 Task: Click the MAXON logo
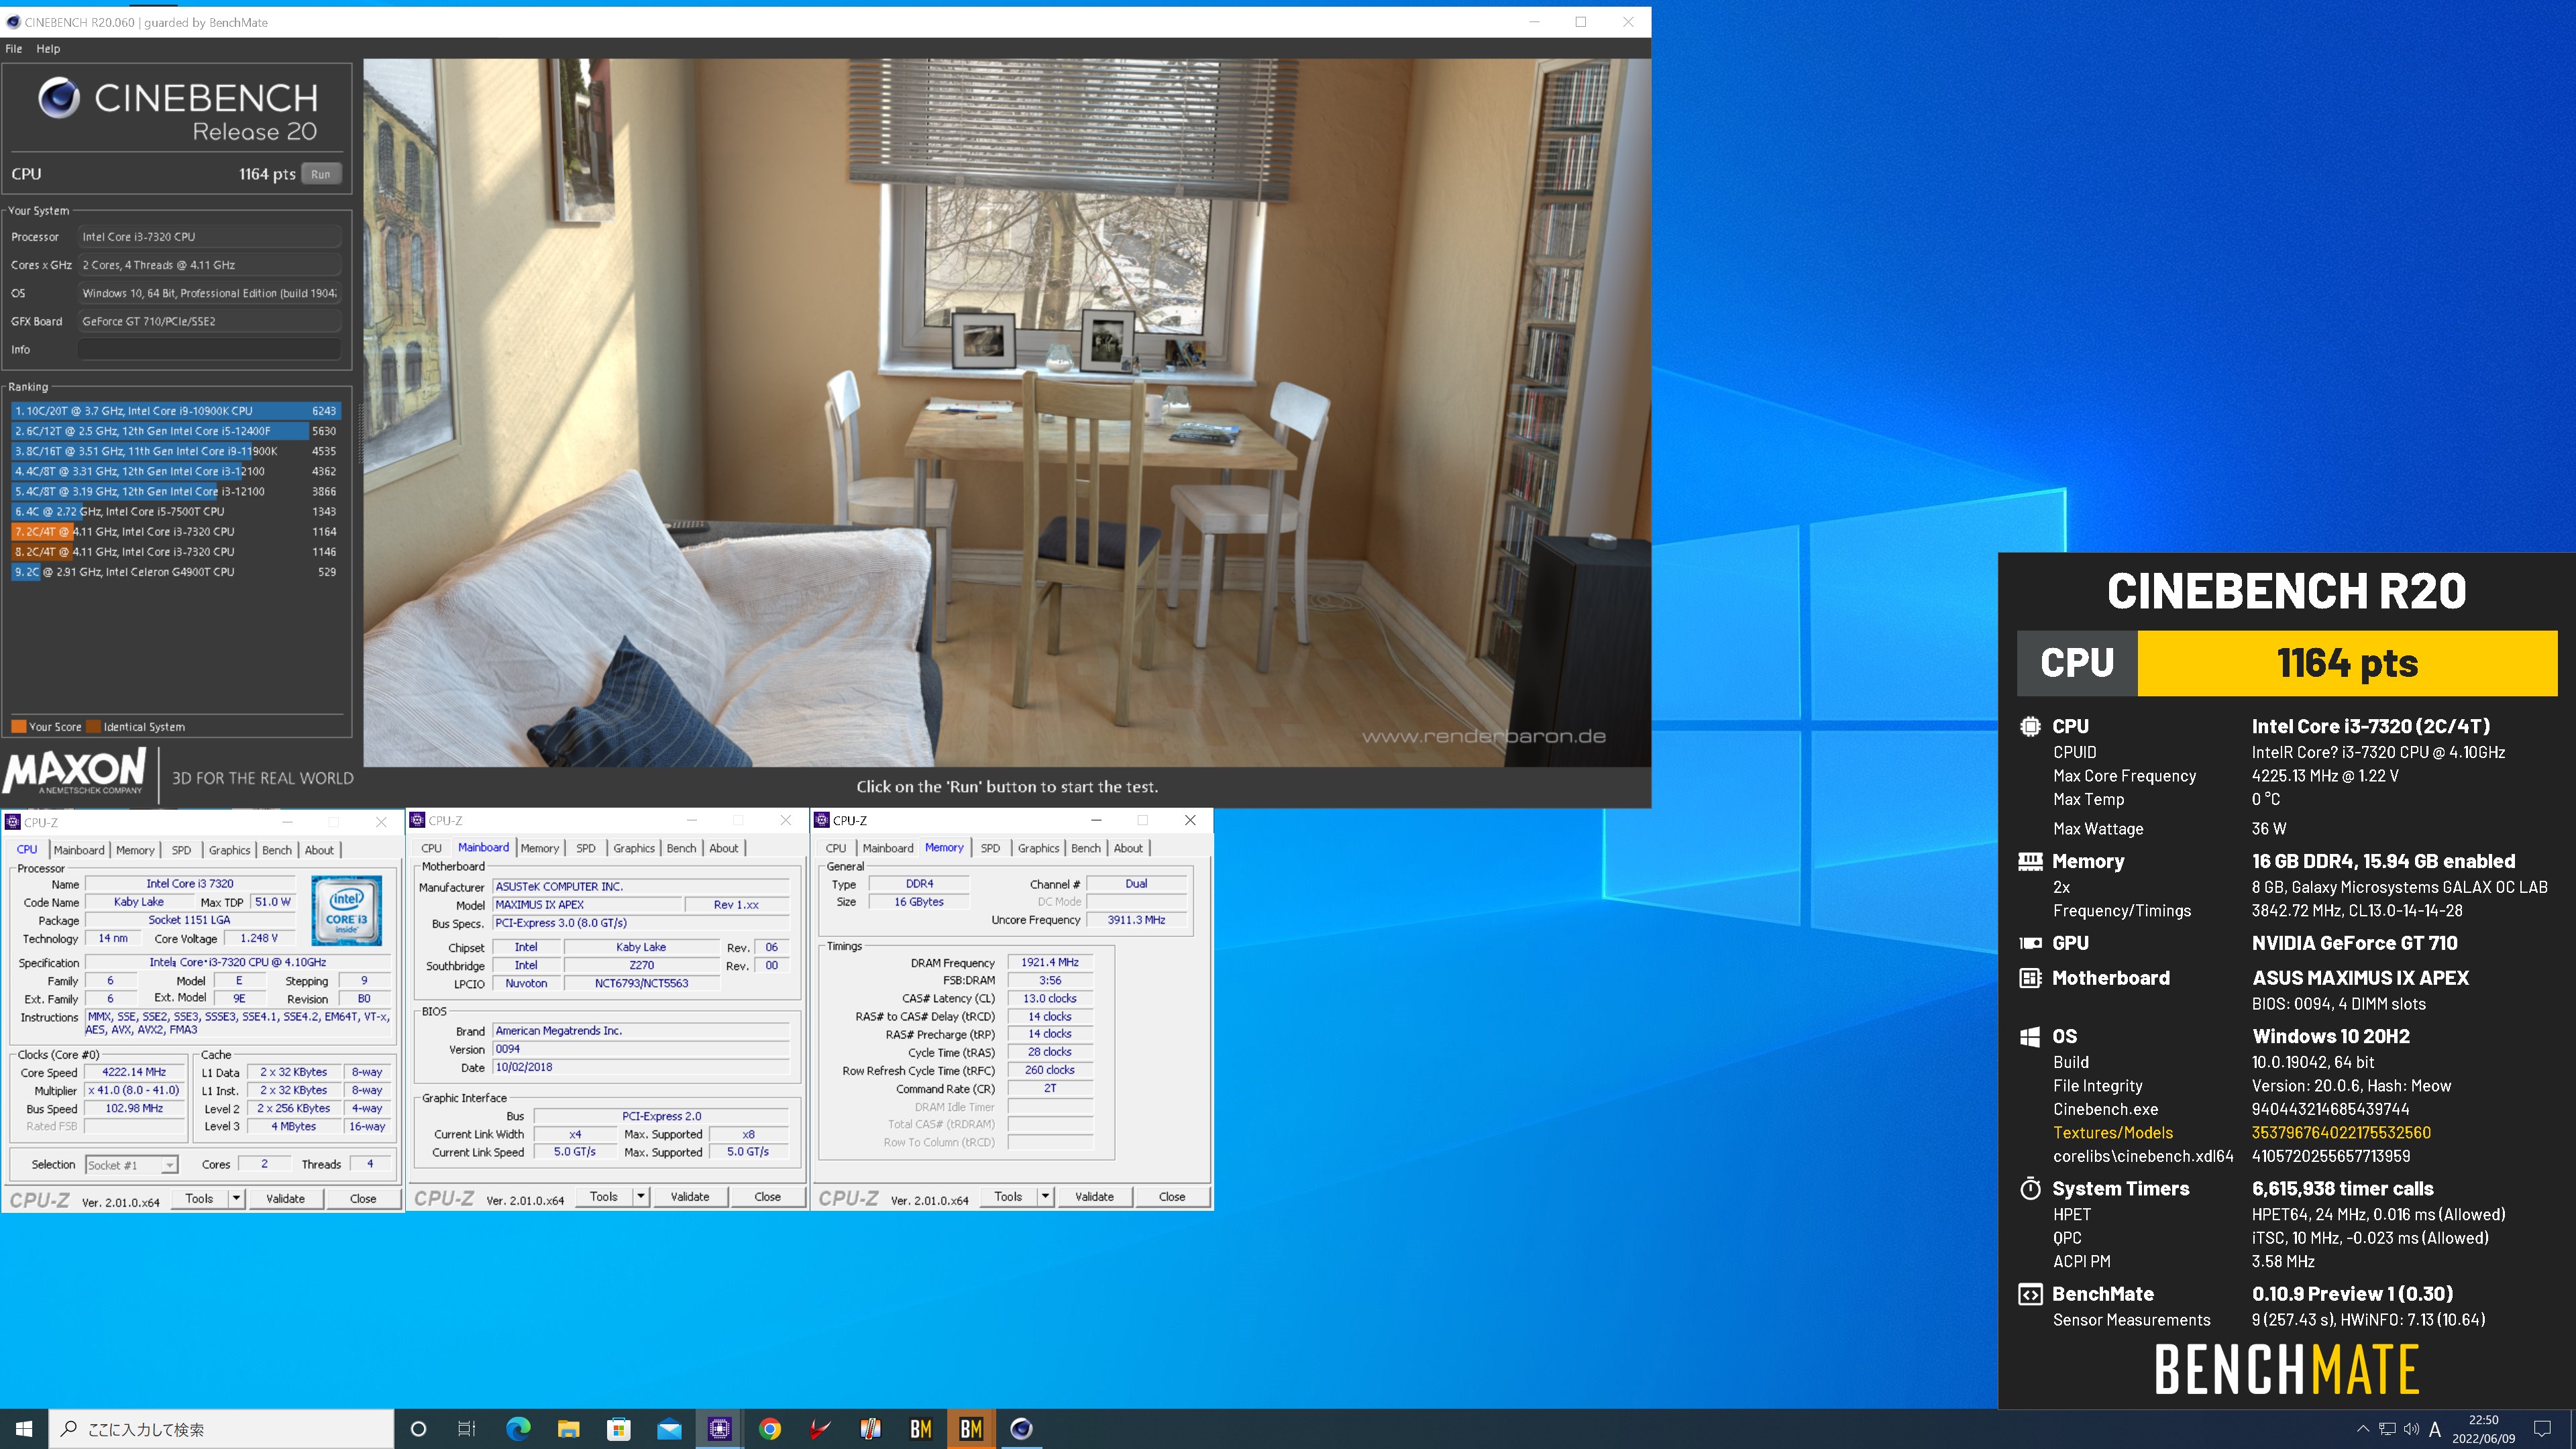point(76,772)
